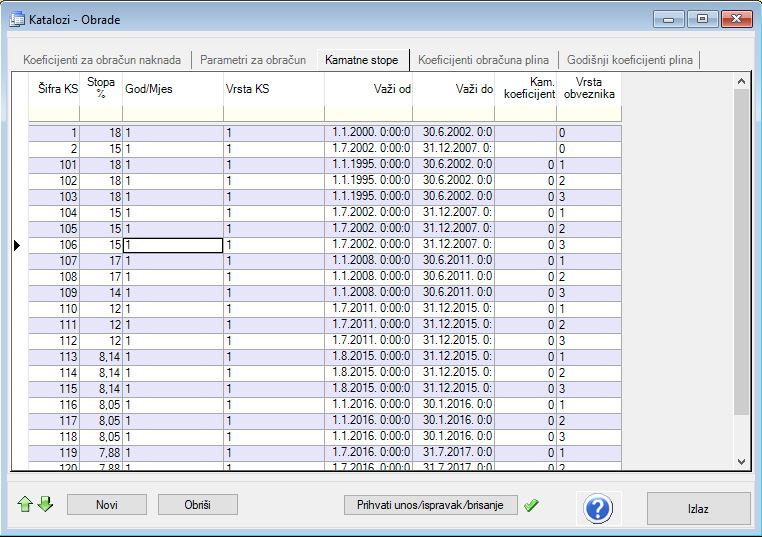Select Šifra KS cell '109'

[54, 293]
